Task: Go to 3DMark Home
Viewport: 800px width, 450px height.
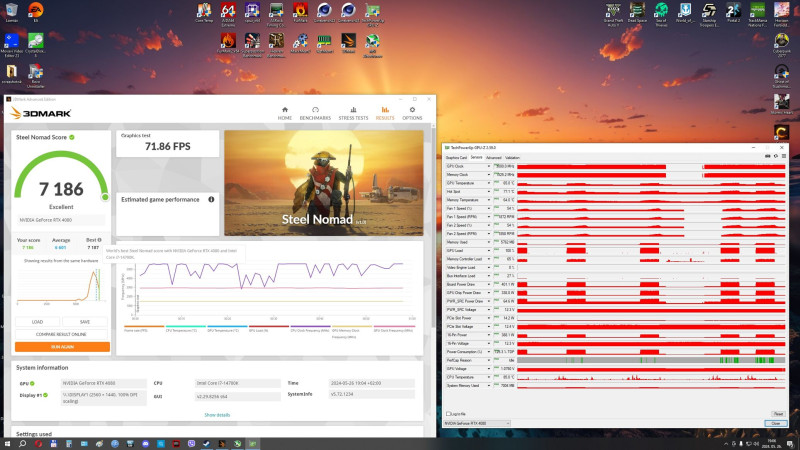Action: (285, 113)
